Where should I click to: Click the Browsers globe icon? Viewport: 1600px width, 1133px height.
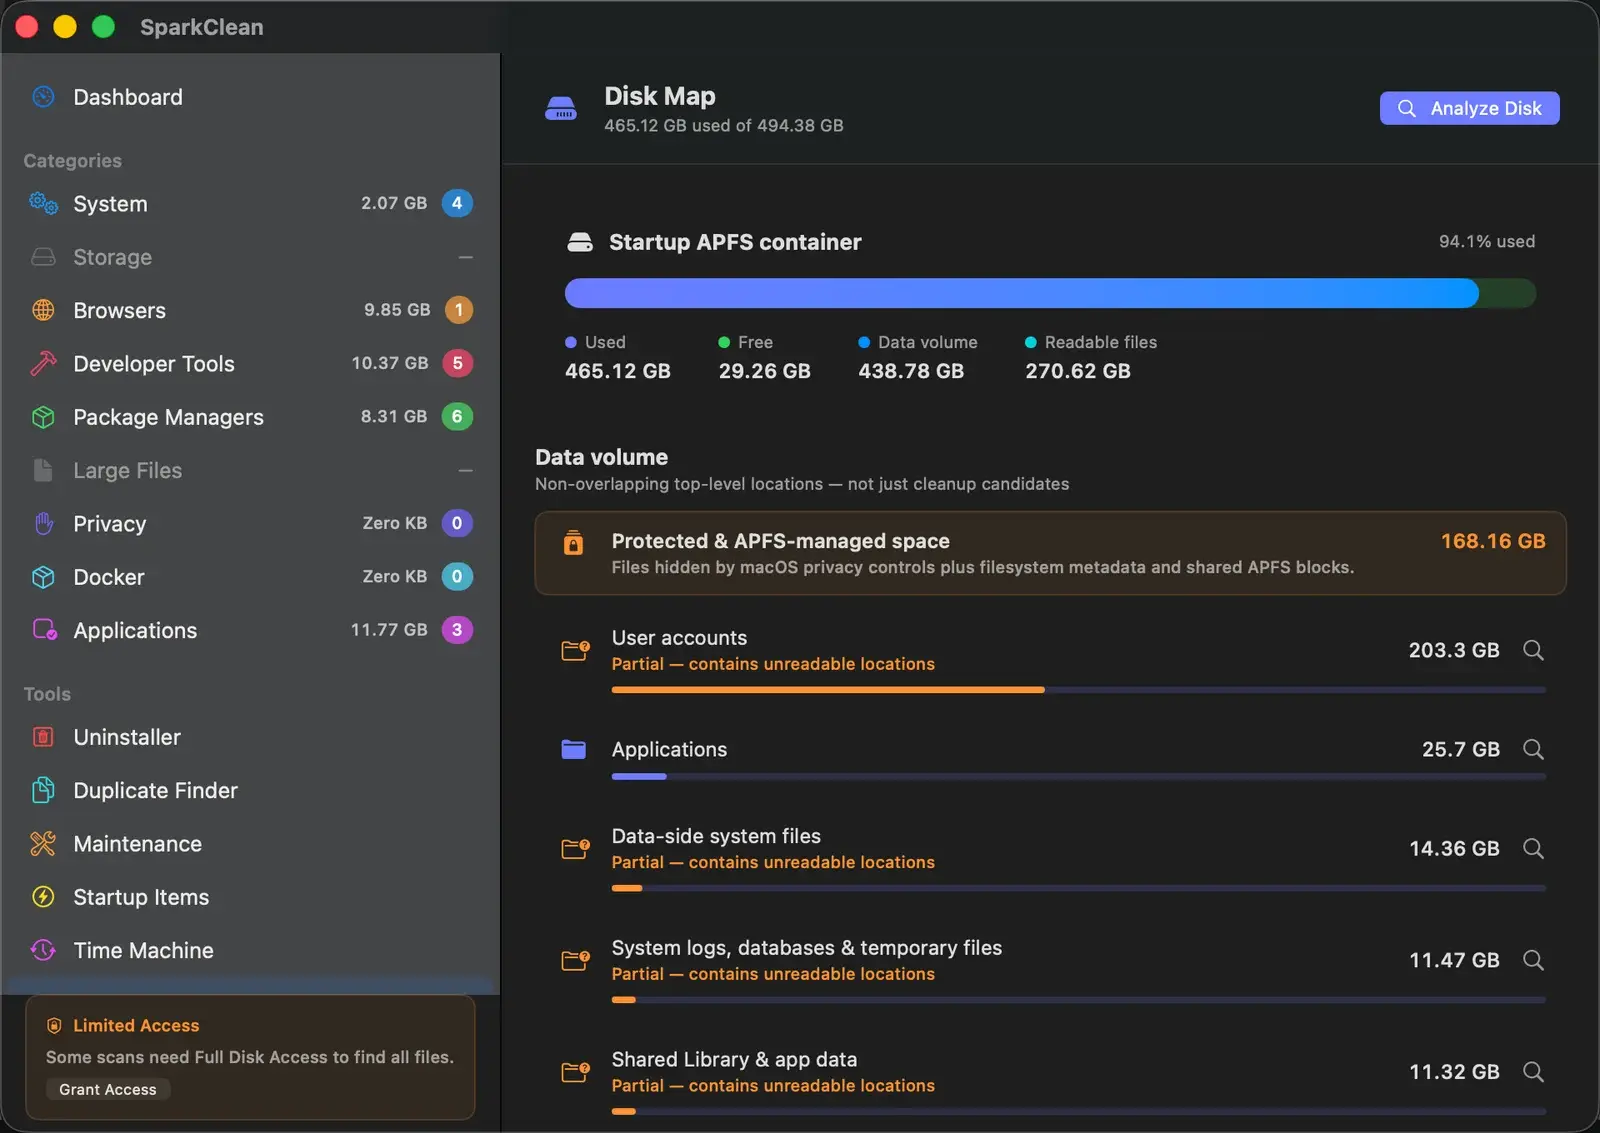tap(43, 310)
